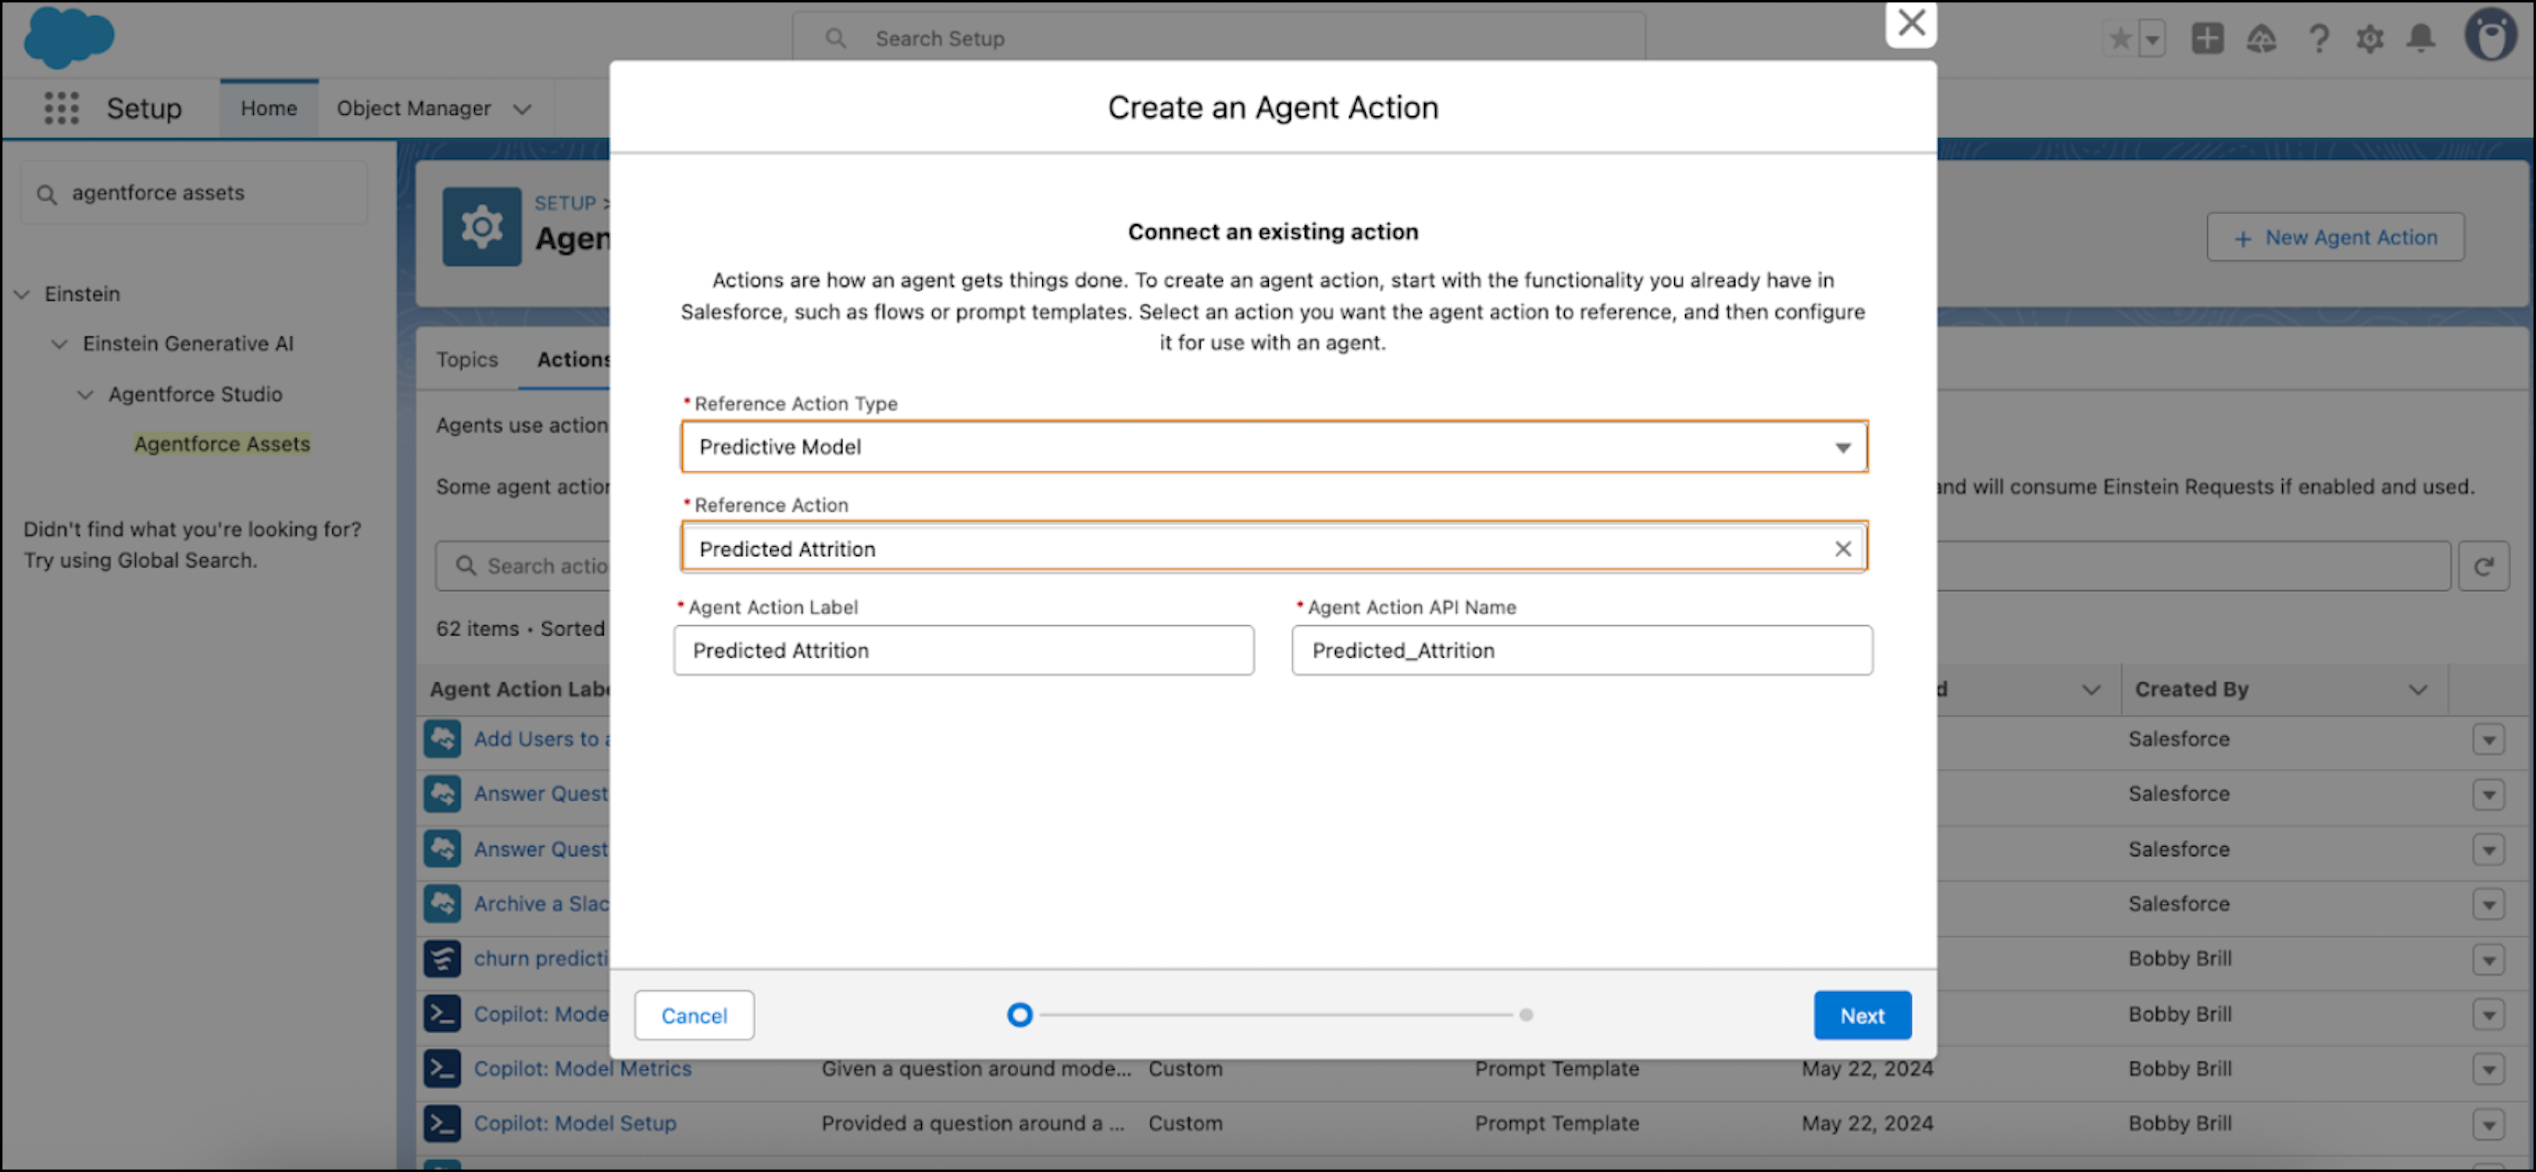Open the Trailhead guidance icon
2536x1172 pixels.
tap(2261, 39)
